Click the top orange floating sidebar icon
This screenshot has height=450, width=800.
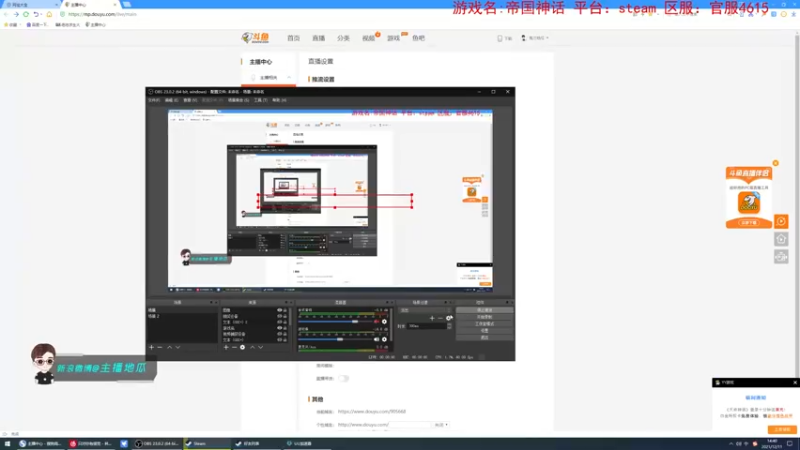[x=781, y=221]
